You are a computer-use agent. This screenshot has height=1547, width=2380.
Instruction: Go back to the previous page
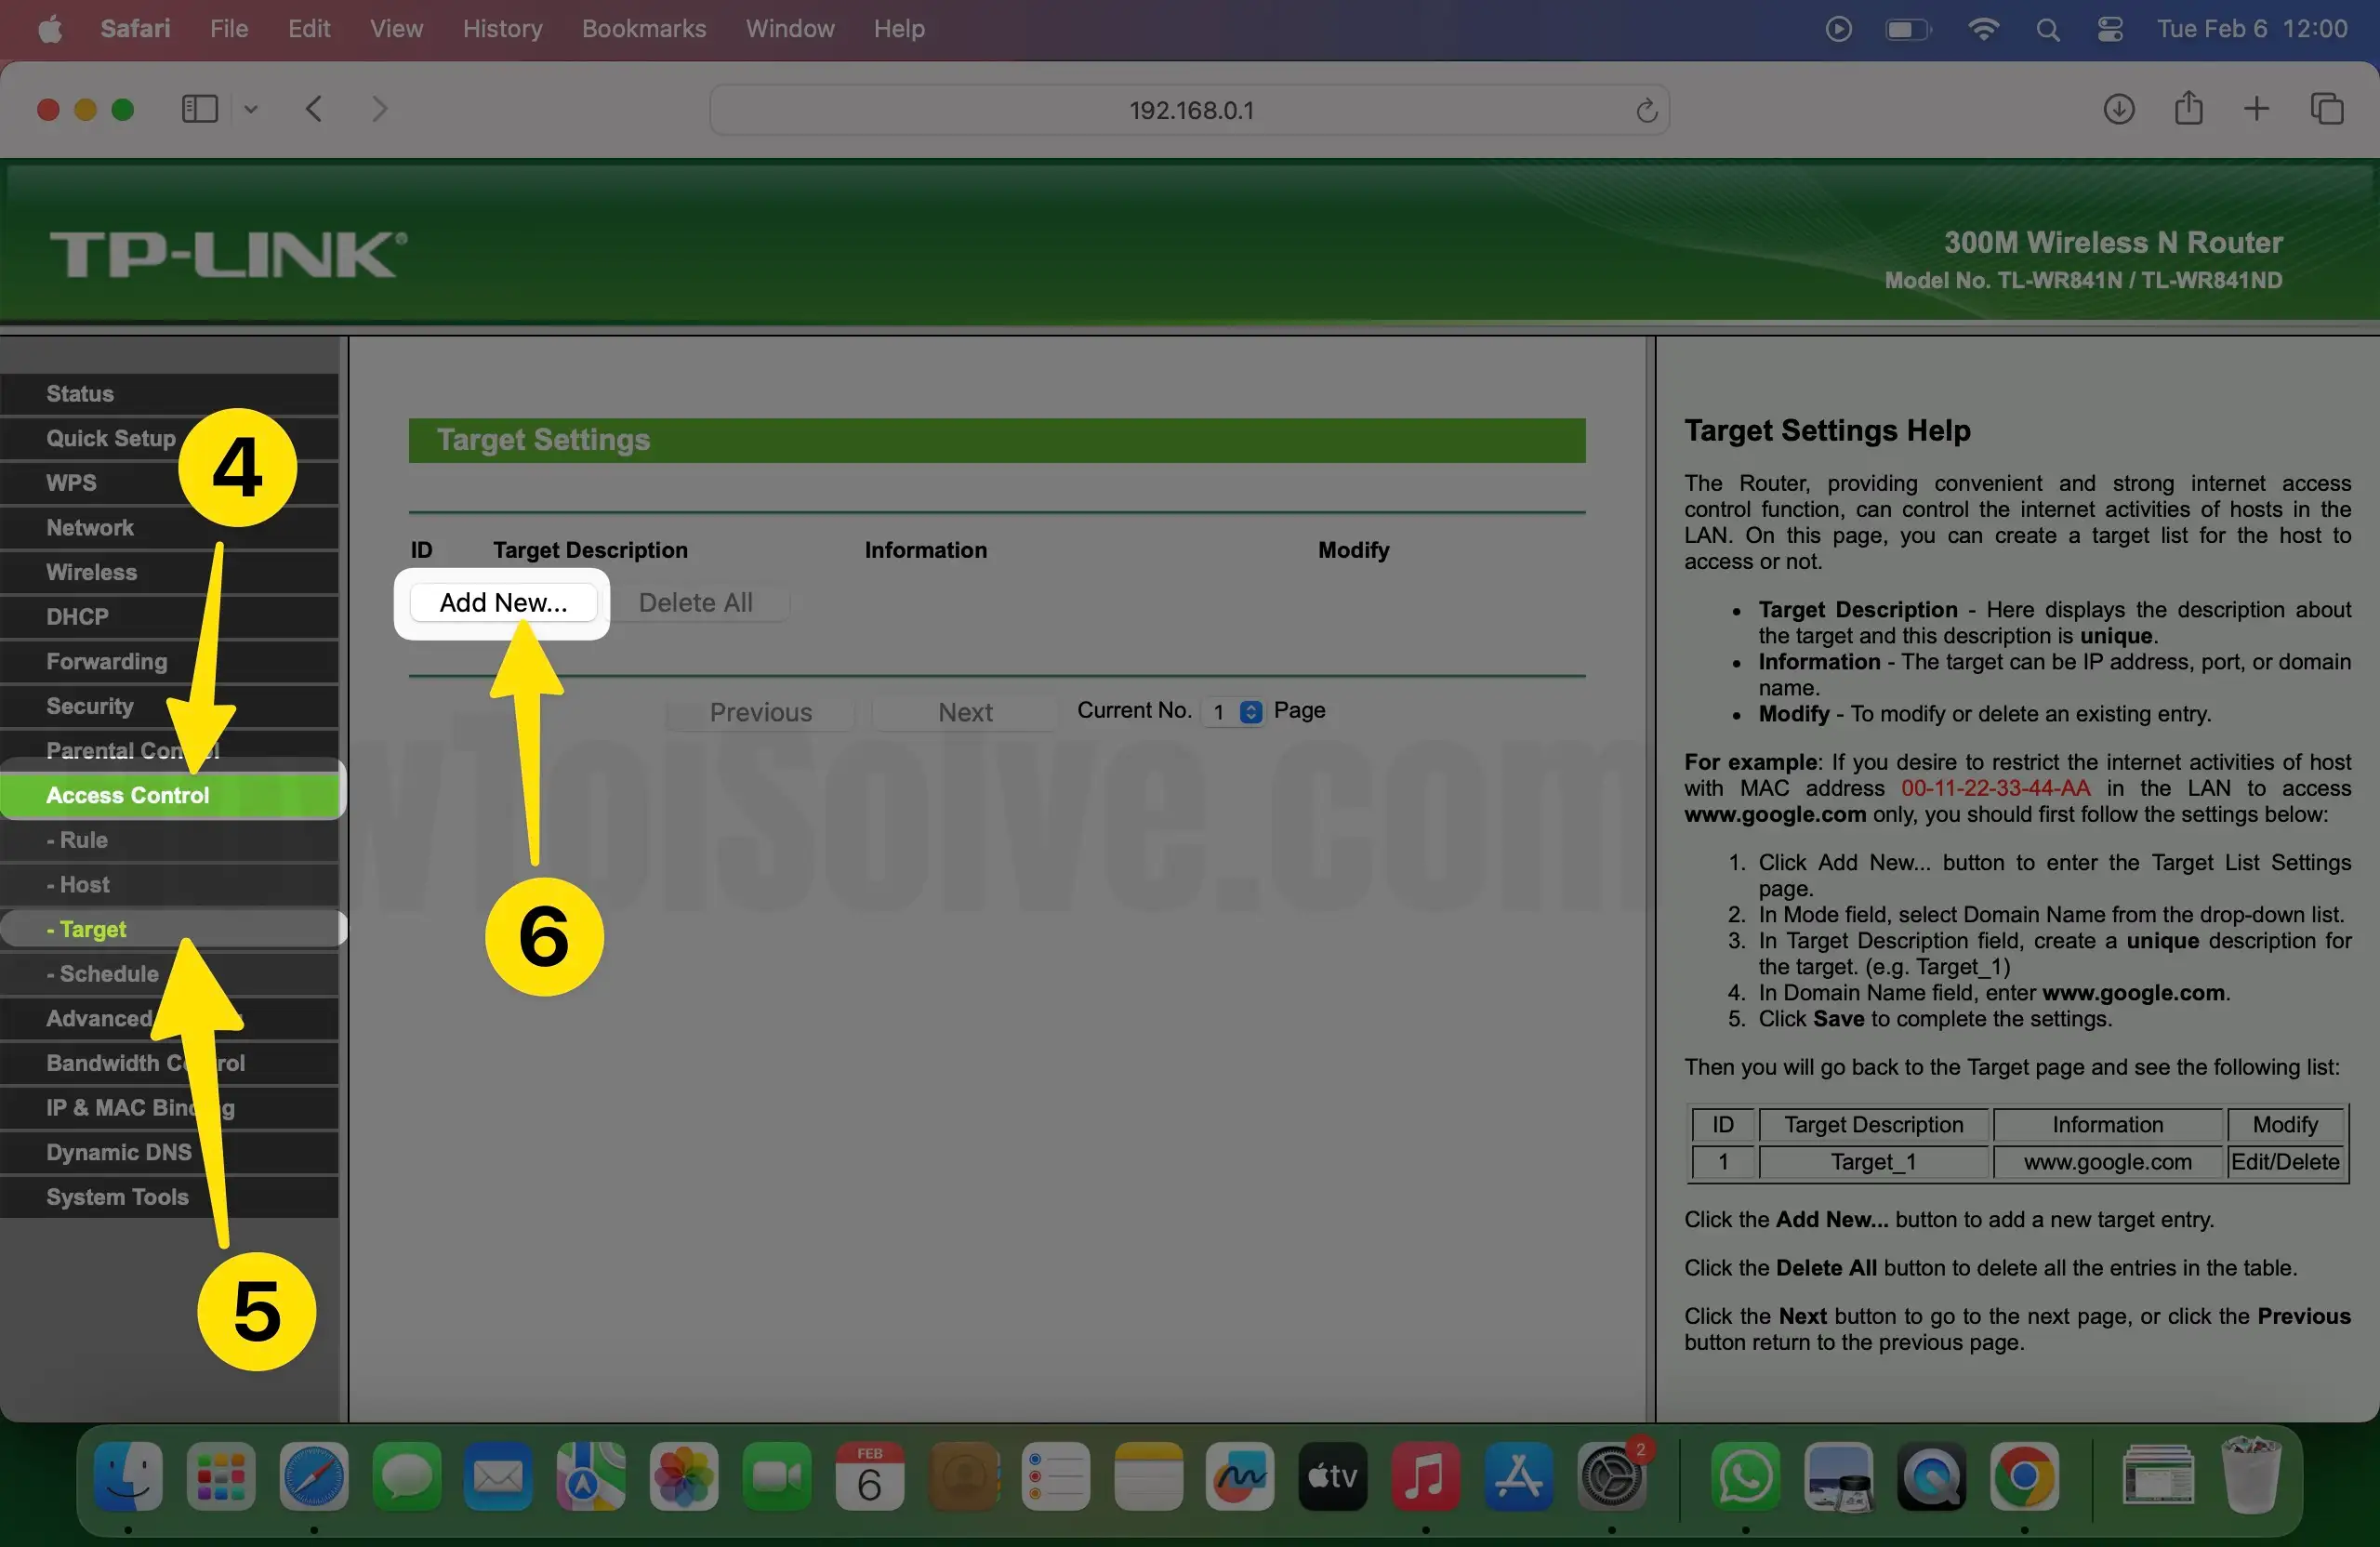coord(315,109)
